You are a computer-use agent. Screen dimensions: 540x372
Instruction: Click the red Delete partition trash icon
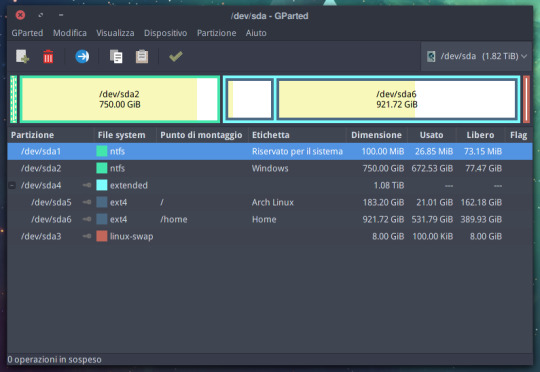coord(48,56)
